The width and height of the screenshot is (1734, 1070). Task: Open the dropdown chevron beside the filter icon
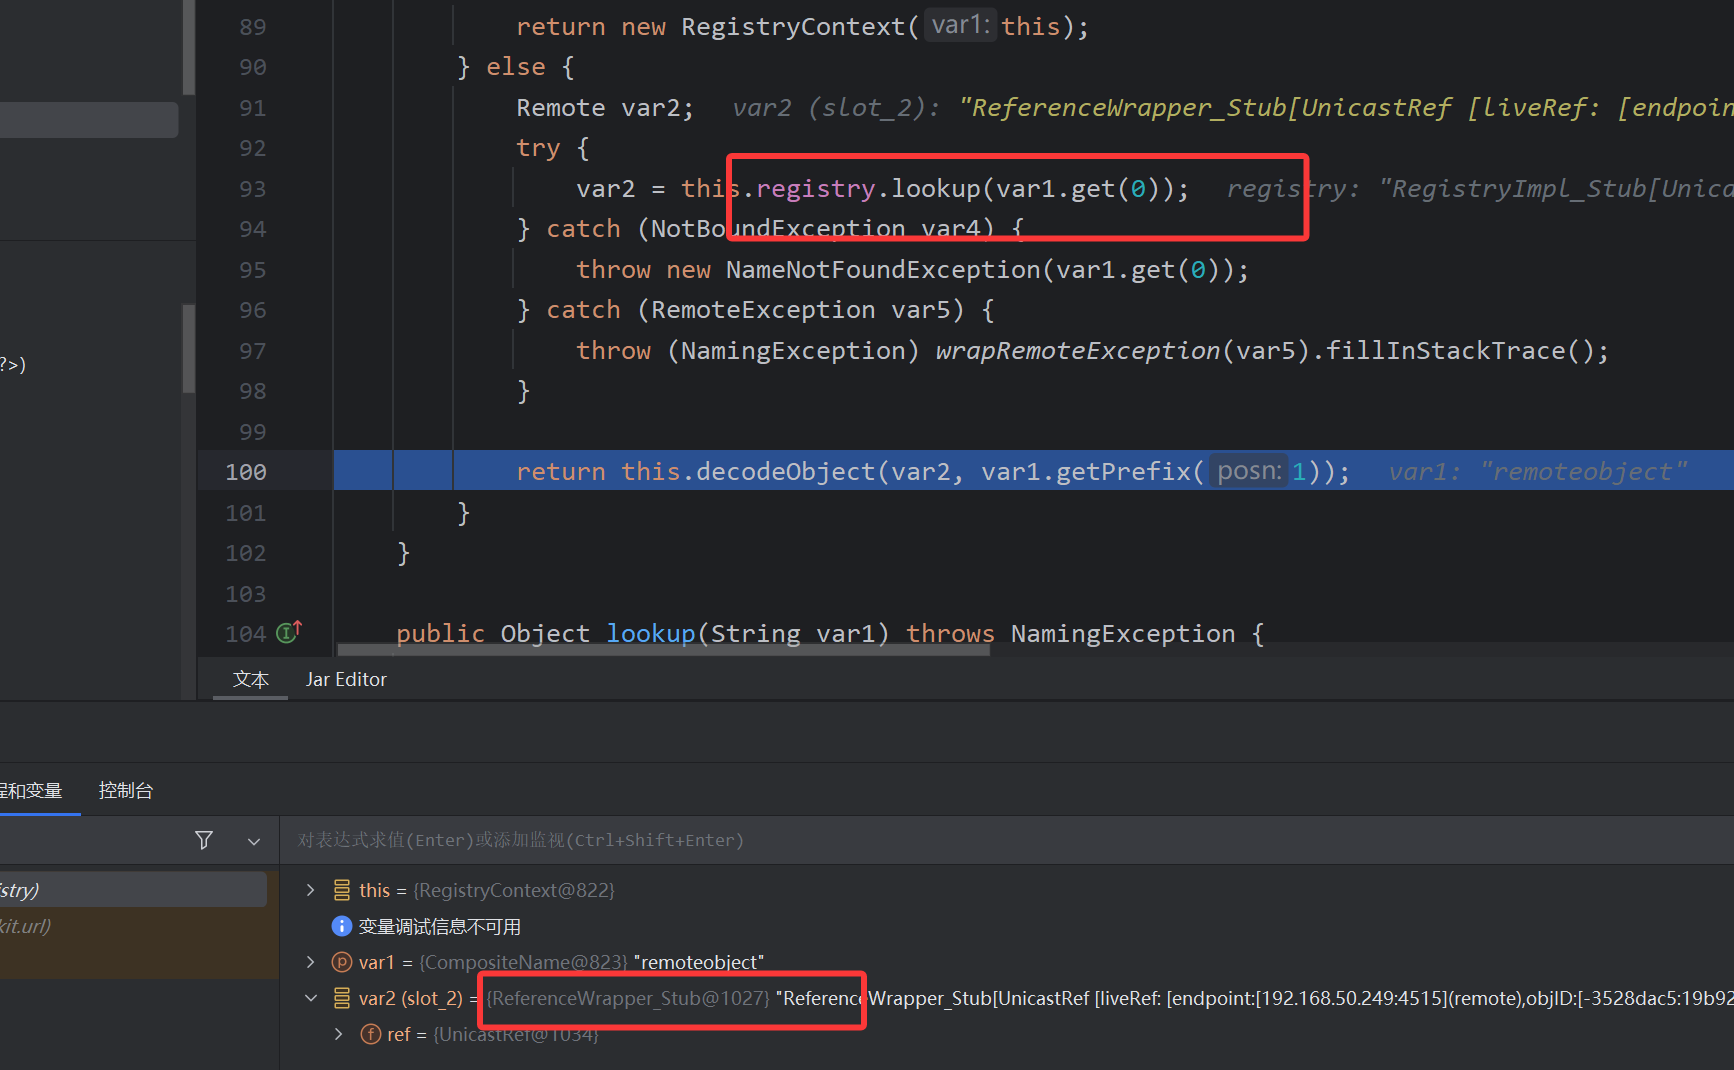pos(254,841)
